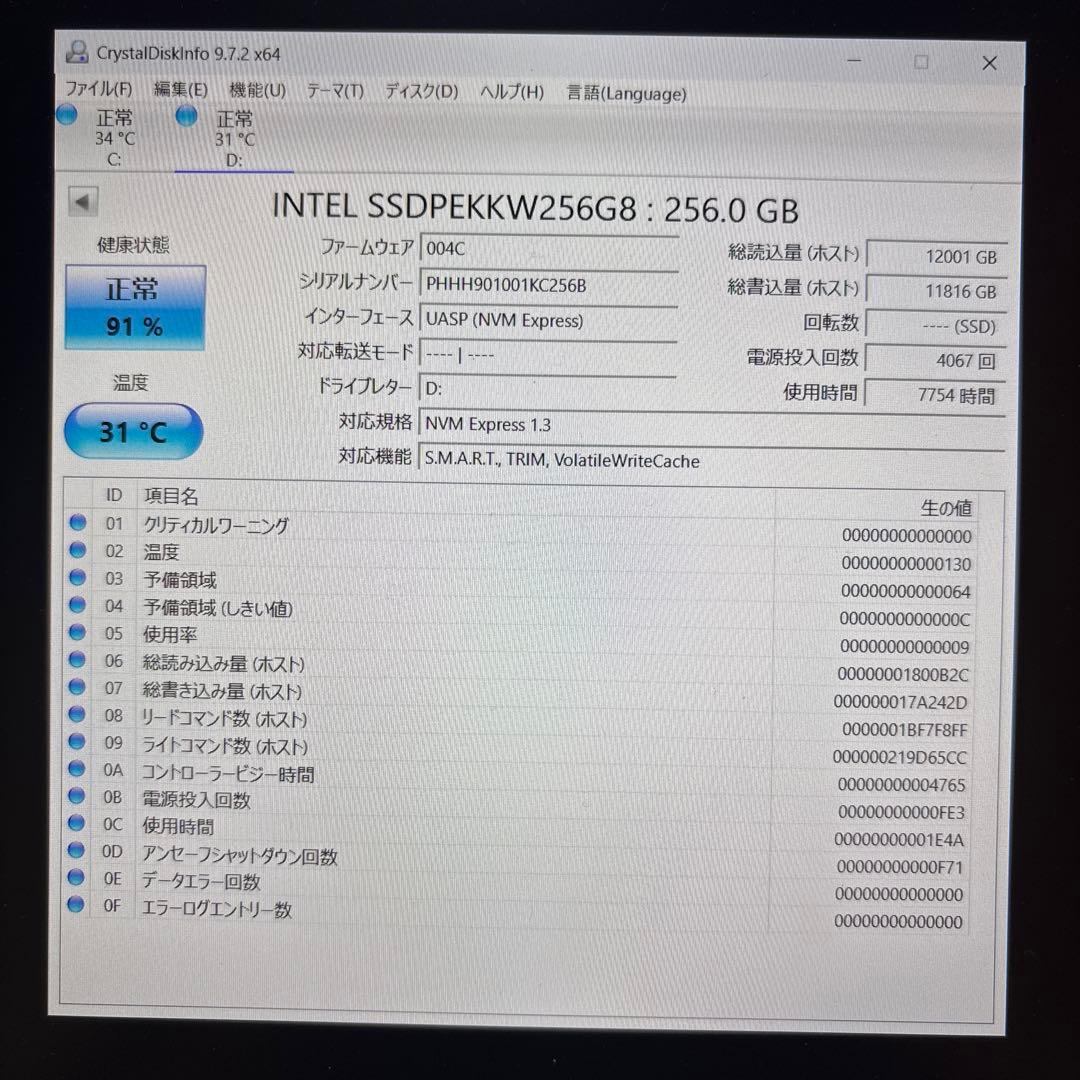Click the status indicator next to 温度 attribute
This screenshot has height=1080, width=1080.
coord(77,550)
